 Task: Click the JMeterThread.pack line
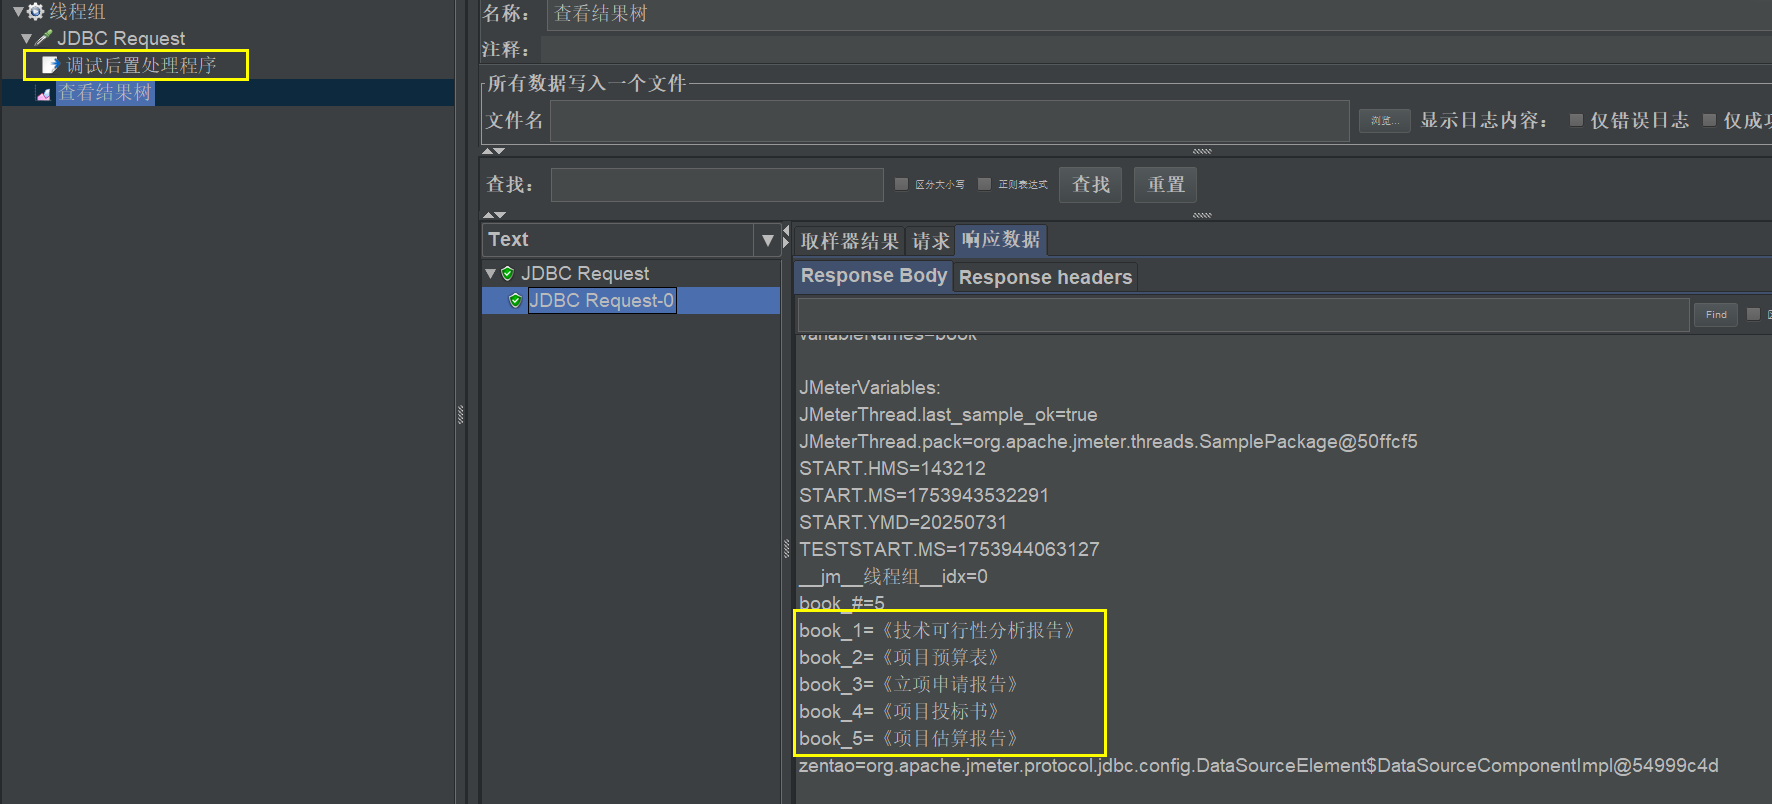coord(1108,441)
